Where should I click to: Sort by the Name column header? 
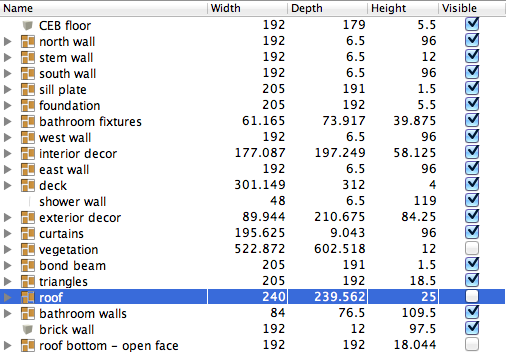pyautogui.click(x=104, y=8)
